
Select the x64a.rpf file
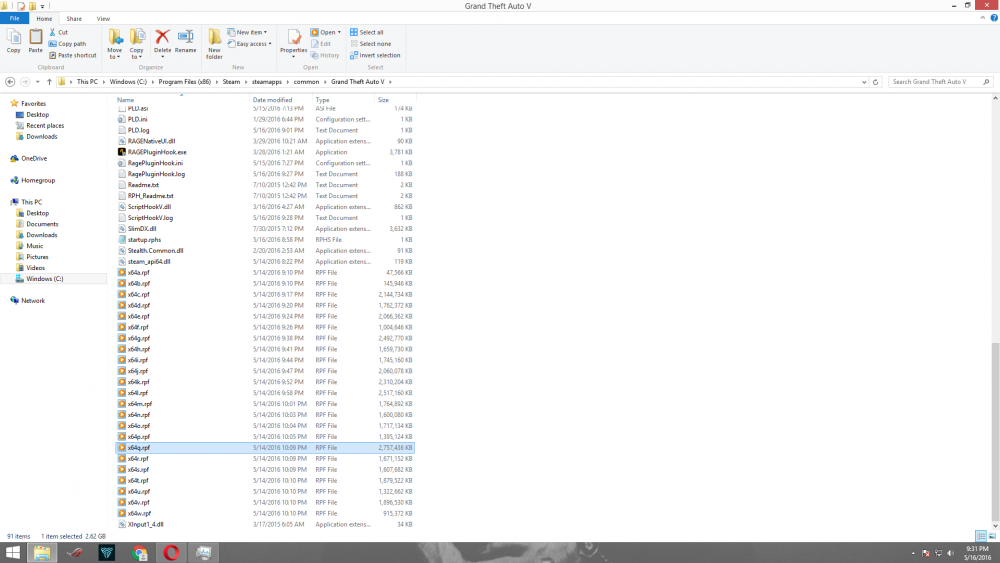(x=265, y=272)
